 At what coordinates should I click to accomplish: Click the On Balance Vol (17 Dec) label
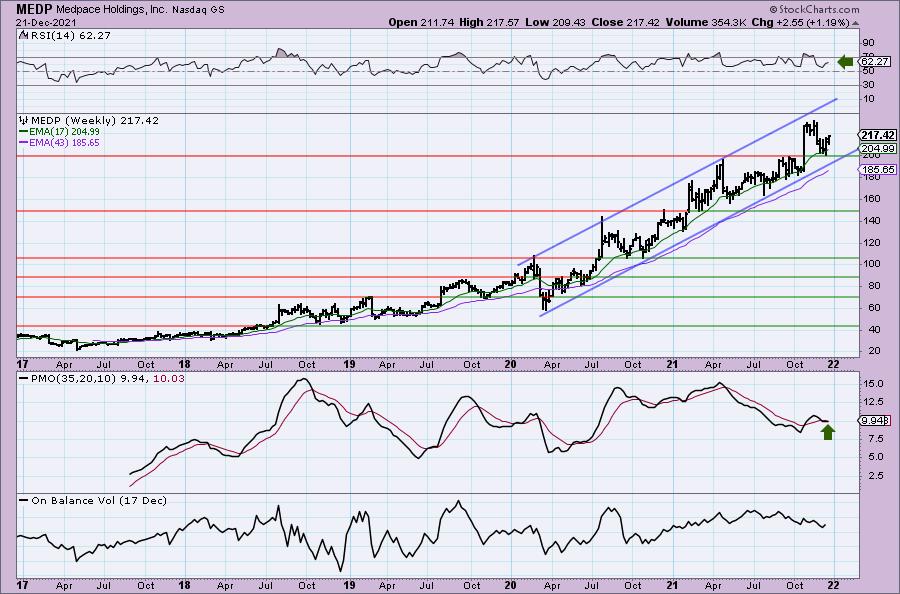99,500
